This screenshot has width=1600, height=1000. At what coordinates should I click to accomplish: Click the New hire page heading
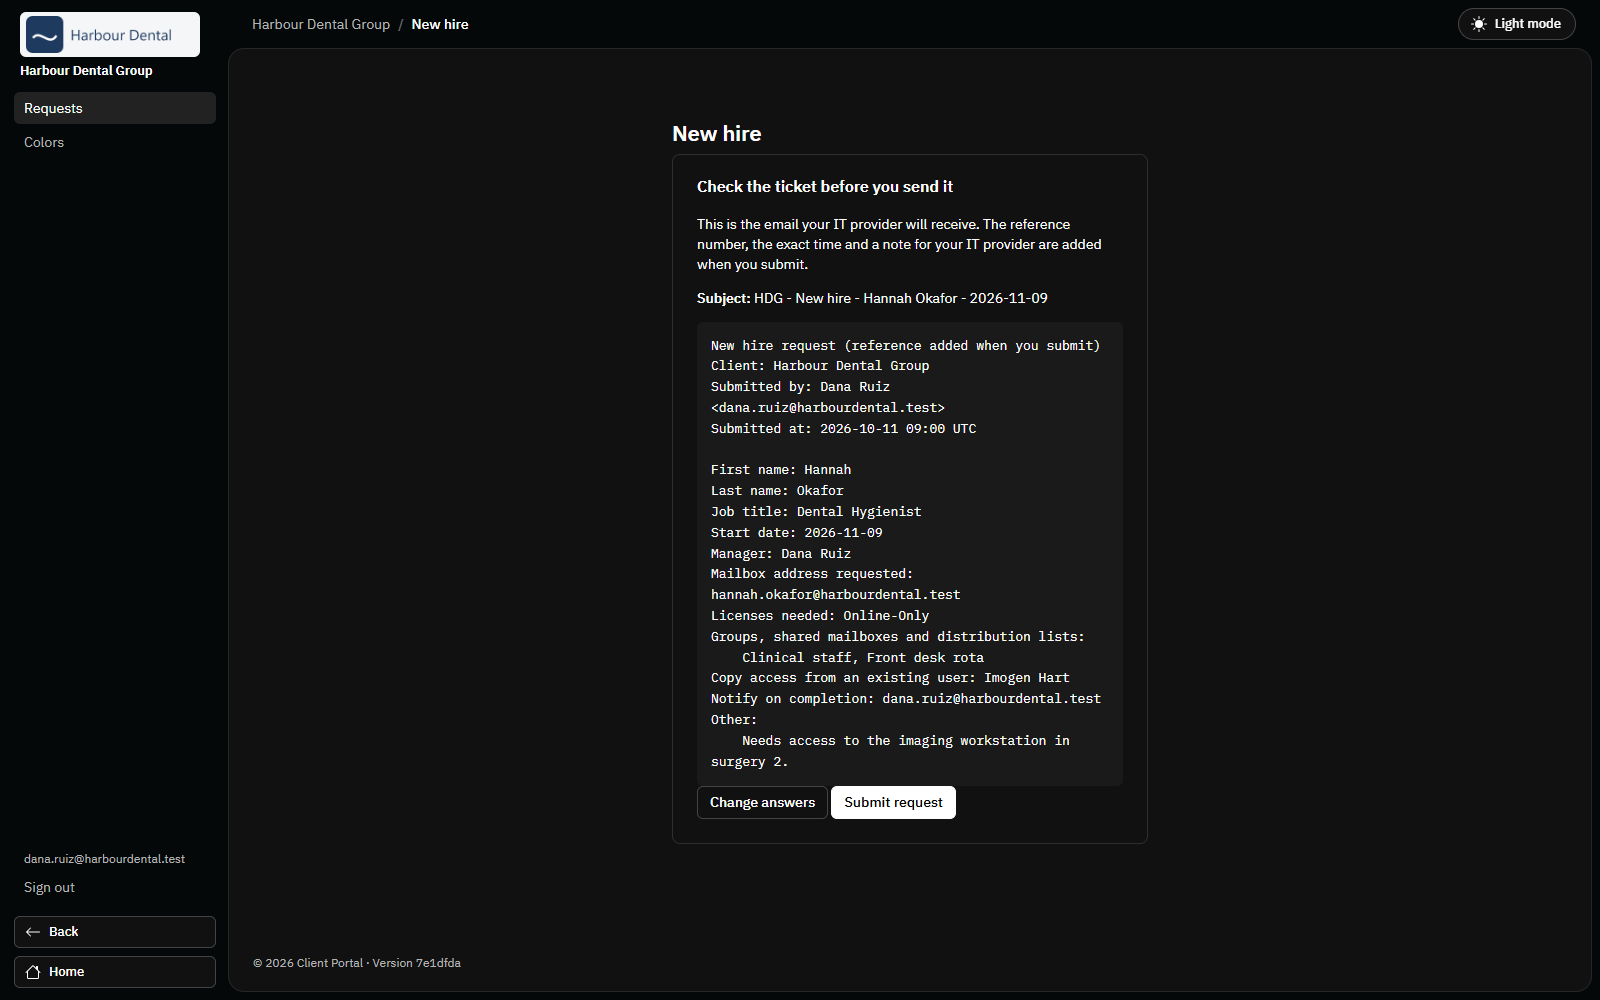717,134
